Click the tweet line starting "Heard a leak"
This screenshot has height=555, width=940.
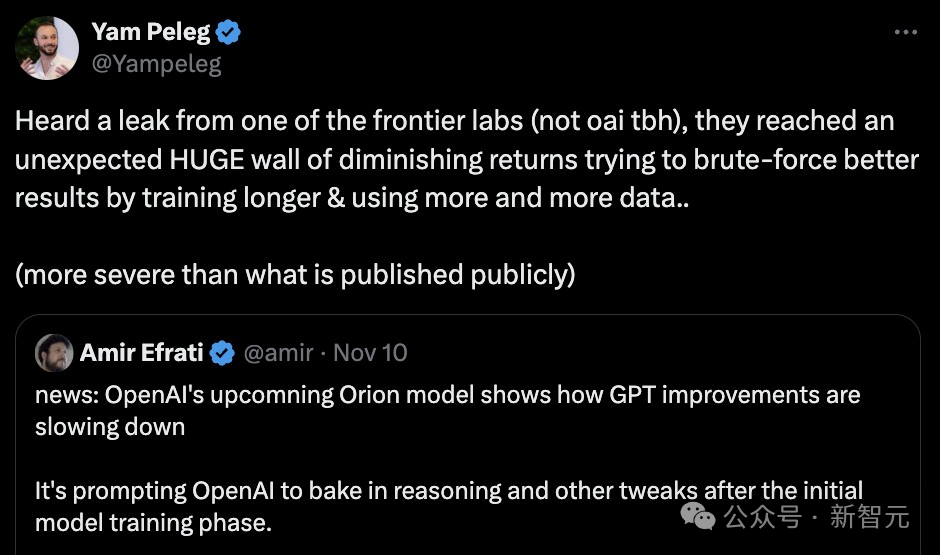(453, 122)
